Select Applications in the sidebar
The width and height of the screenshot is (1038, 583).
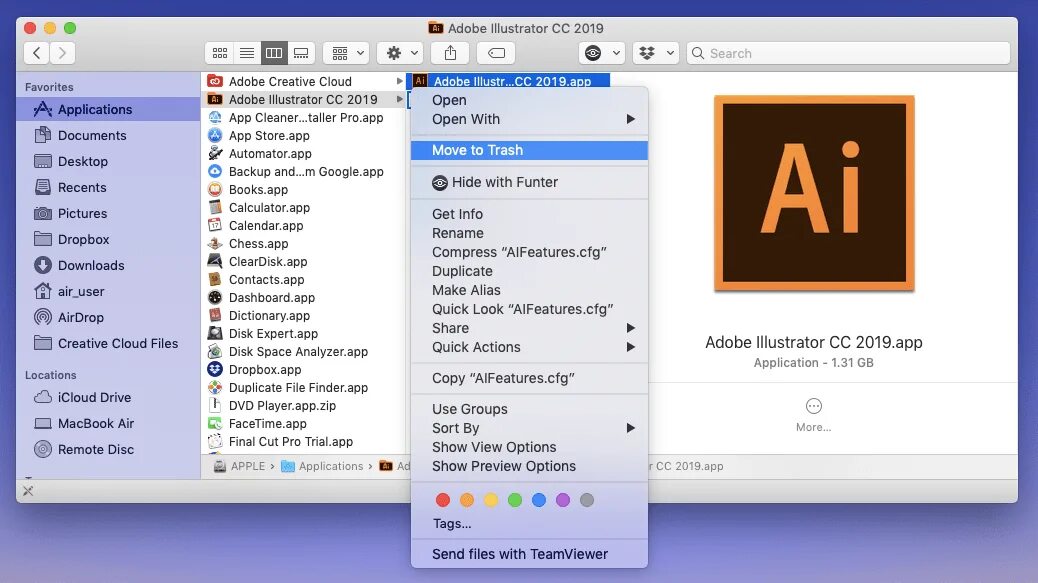tap(108, 109)
